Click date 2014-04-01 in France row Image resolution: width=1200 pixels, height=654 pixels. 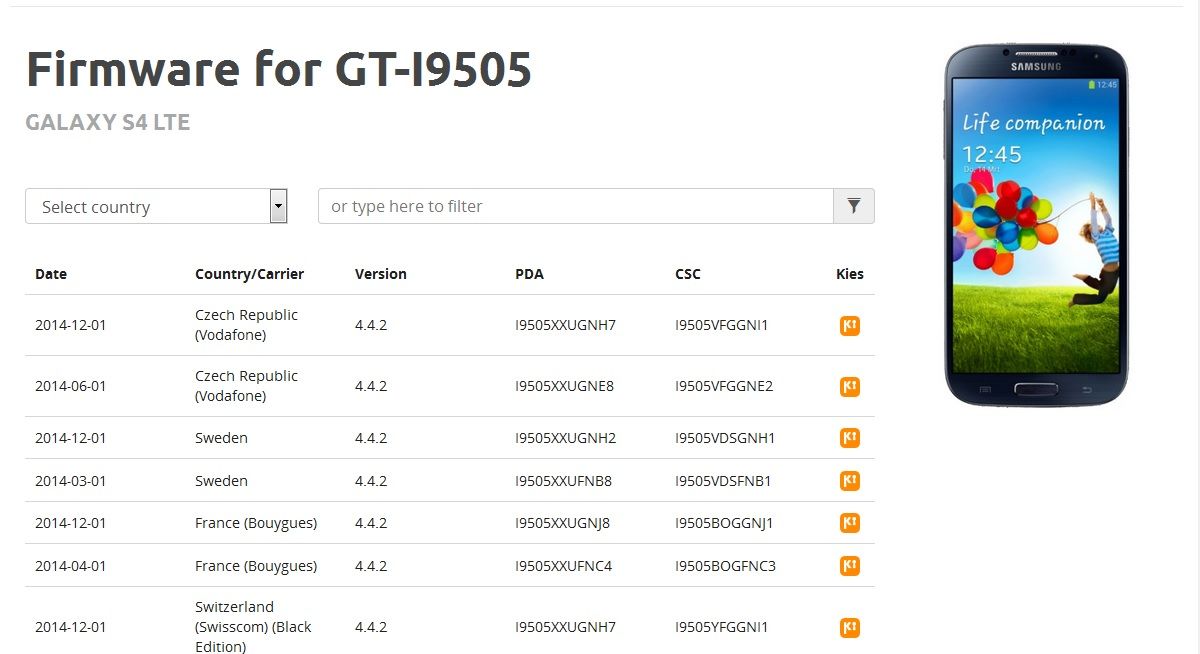(70, 566)
